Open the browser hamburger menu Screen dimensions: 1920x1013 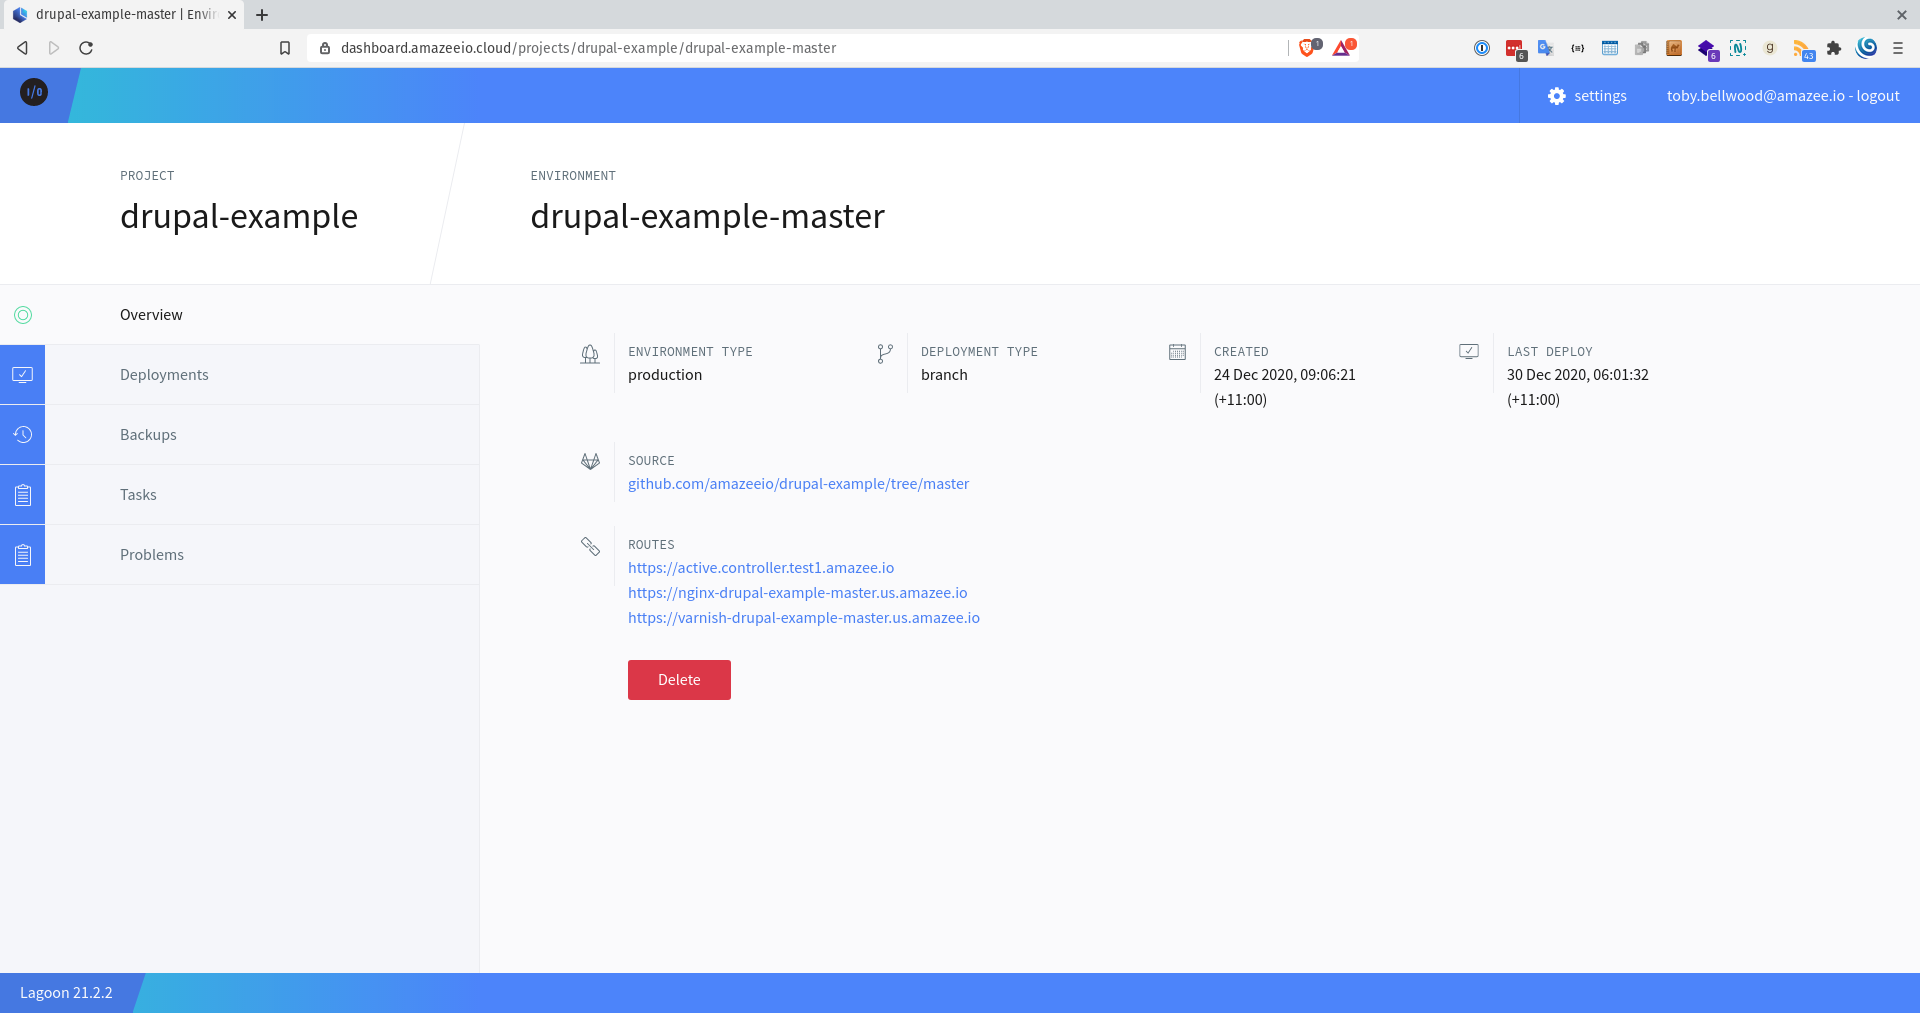[1898, 48]
